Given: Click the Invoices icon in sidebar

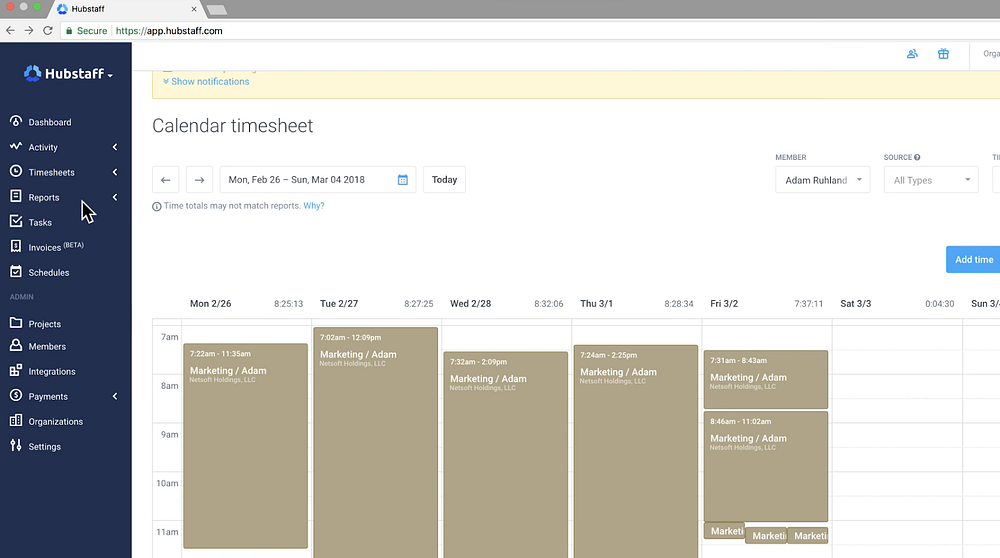Looking at the screenshot, I should [x=16, y=246].
